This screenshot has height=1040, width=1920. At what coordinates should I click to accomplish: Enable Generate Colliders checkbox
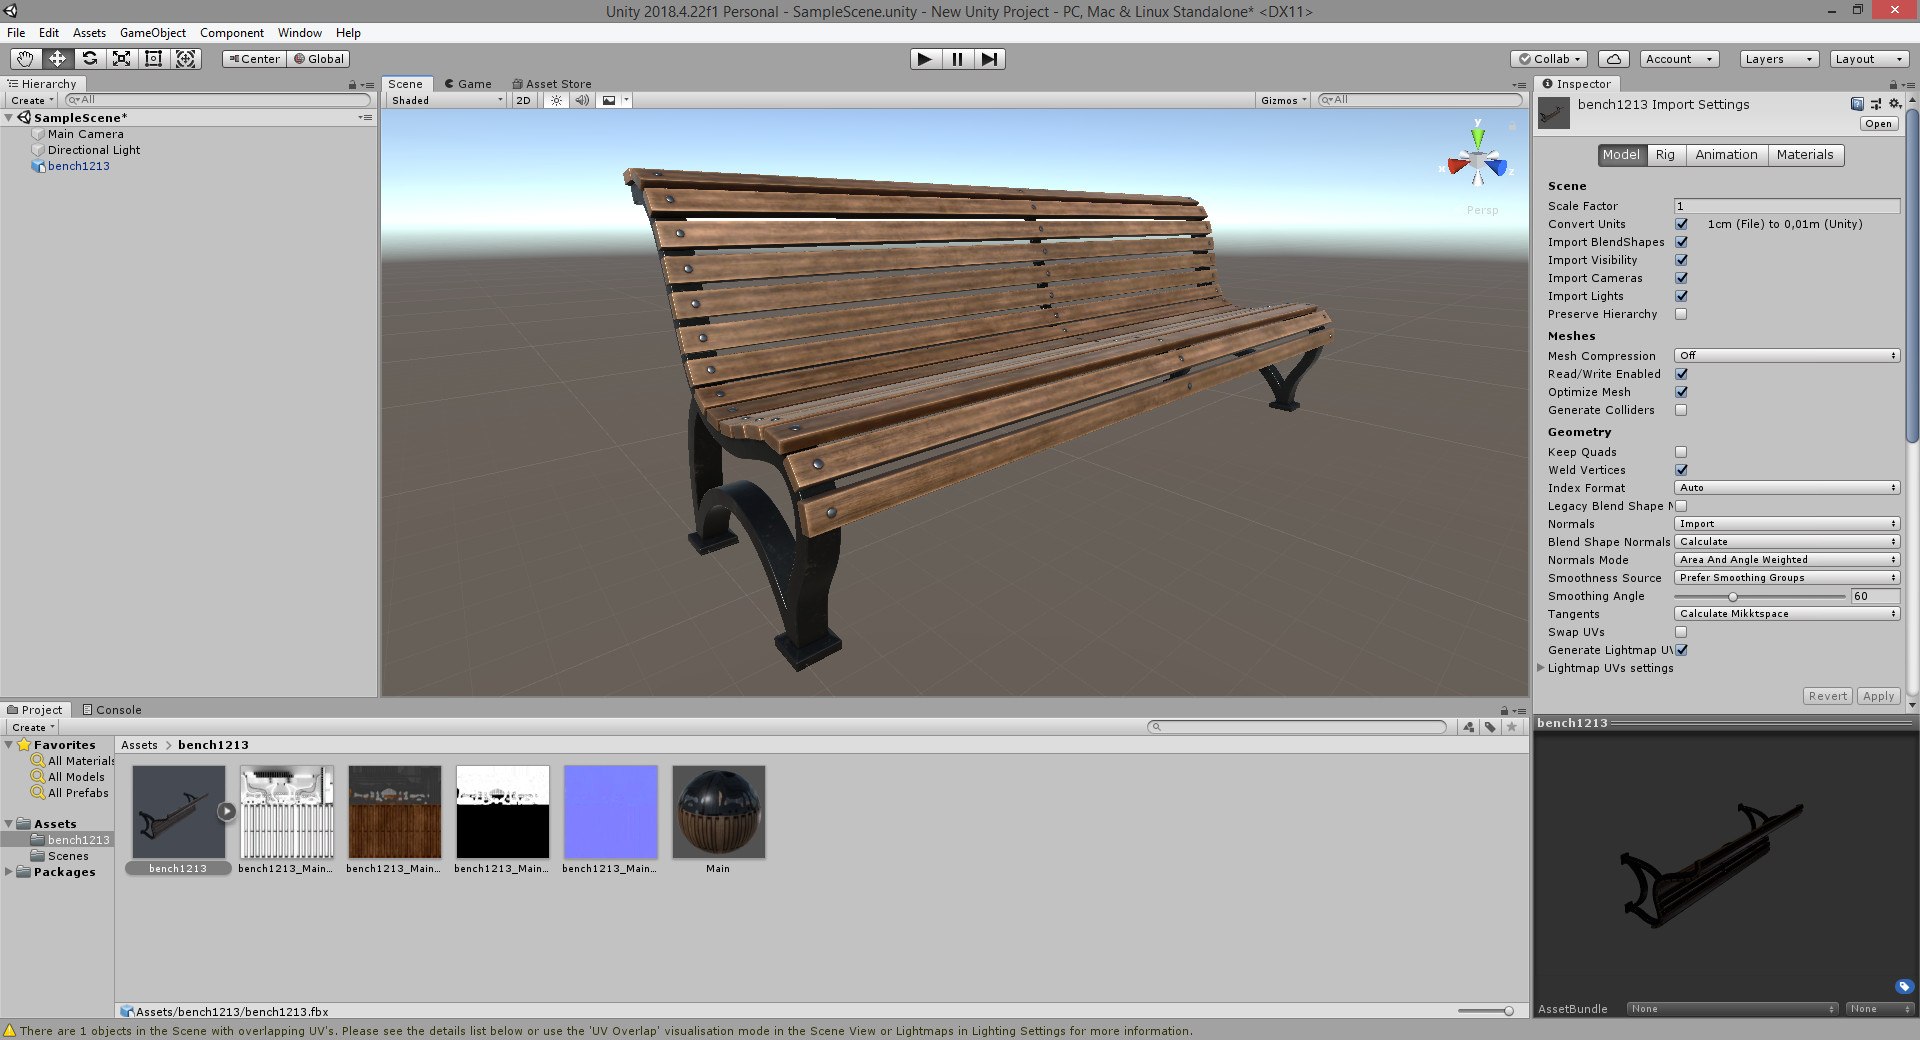coord(1681,410)
